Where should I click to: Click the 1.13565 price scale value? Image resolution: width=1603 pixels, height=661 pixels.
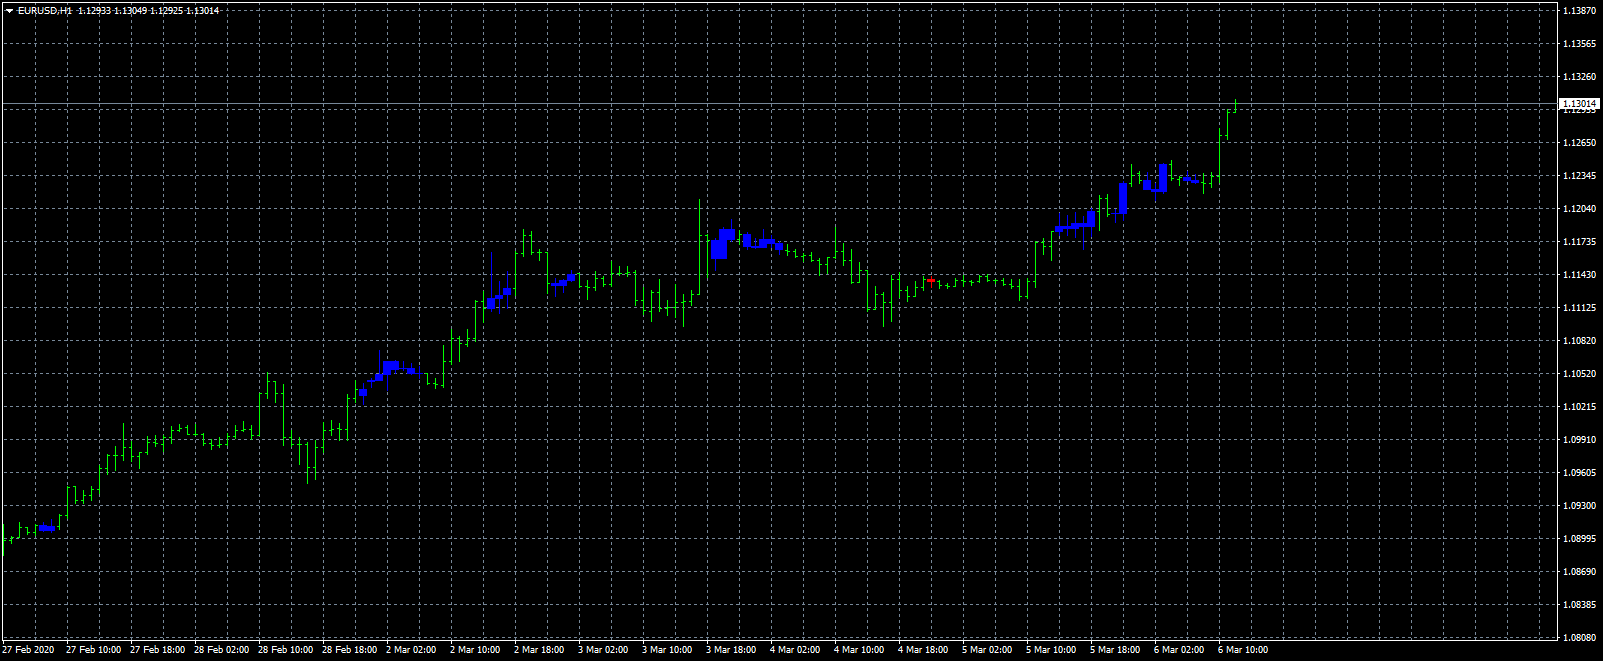pos(1579,44)
